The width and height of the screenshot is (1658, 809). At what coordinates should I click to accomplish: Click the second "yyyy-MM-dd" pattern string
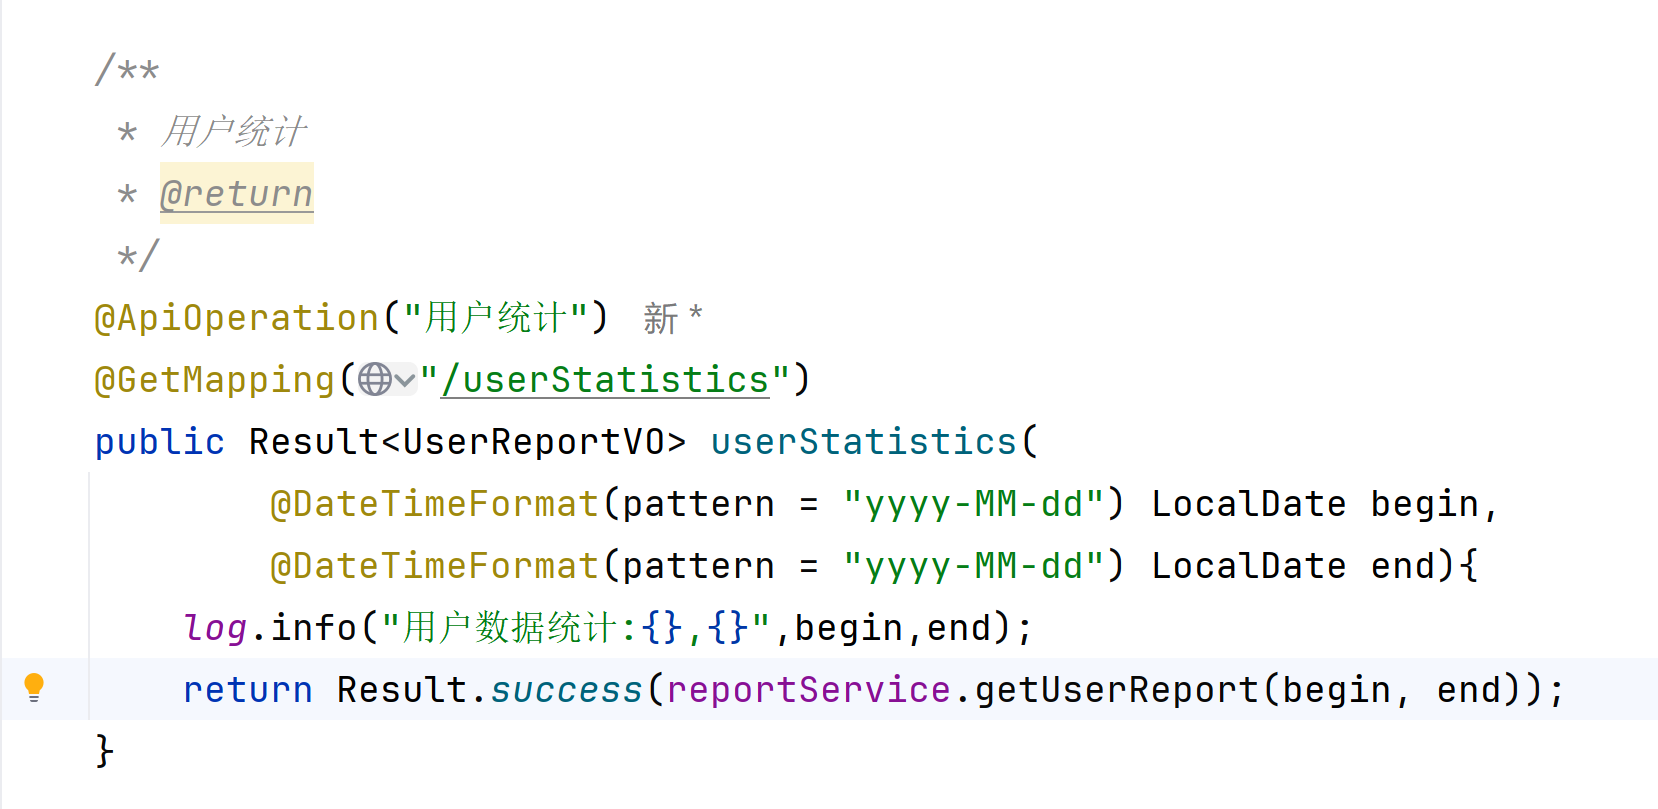pyautogui.click(x=975, y=566)
